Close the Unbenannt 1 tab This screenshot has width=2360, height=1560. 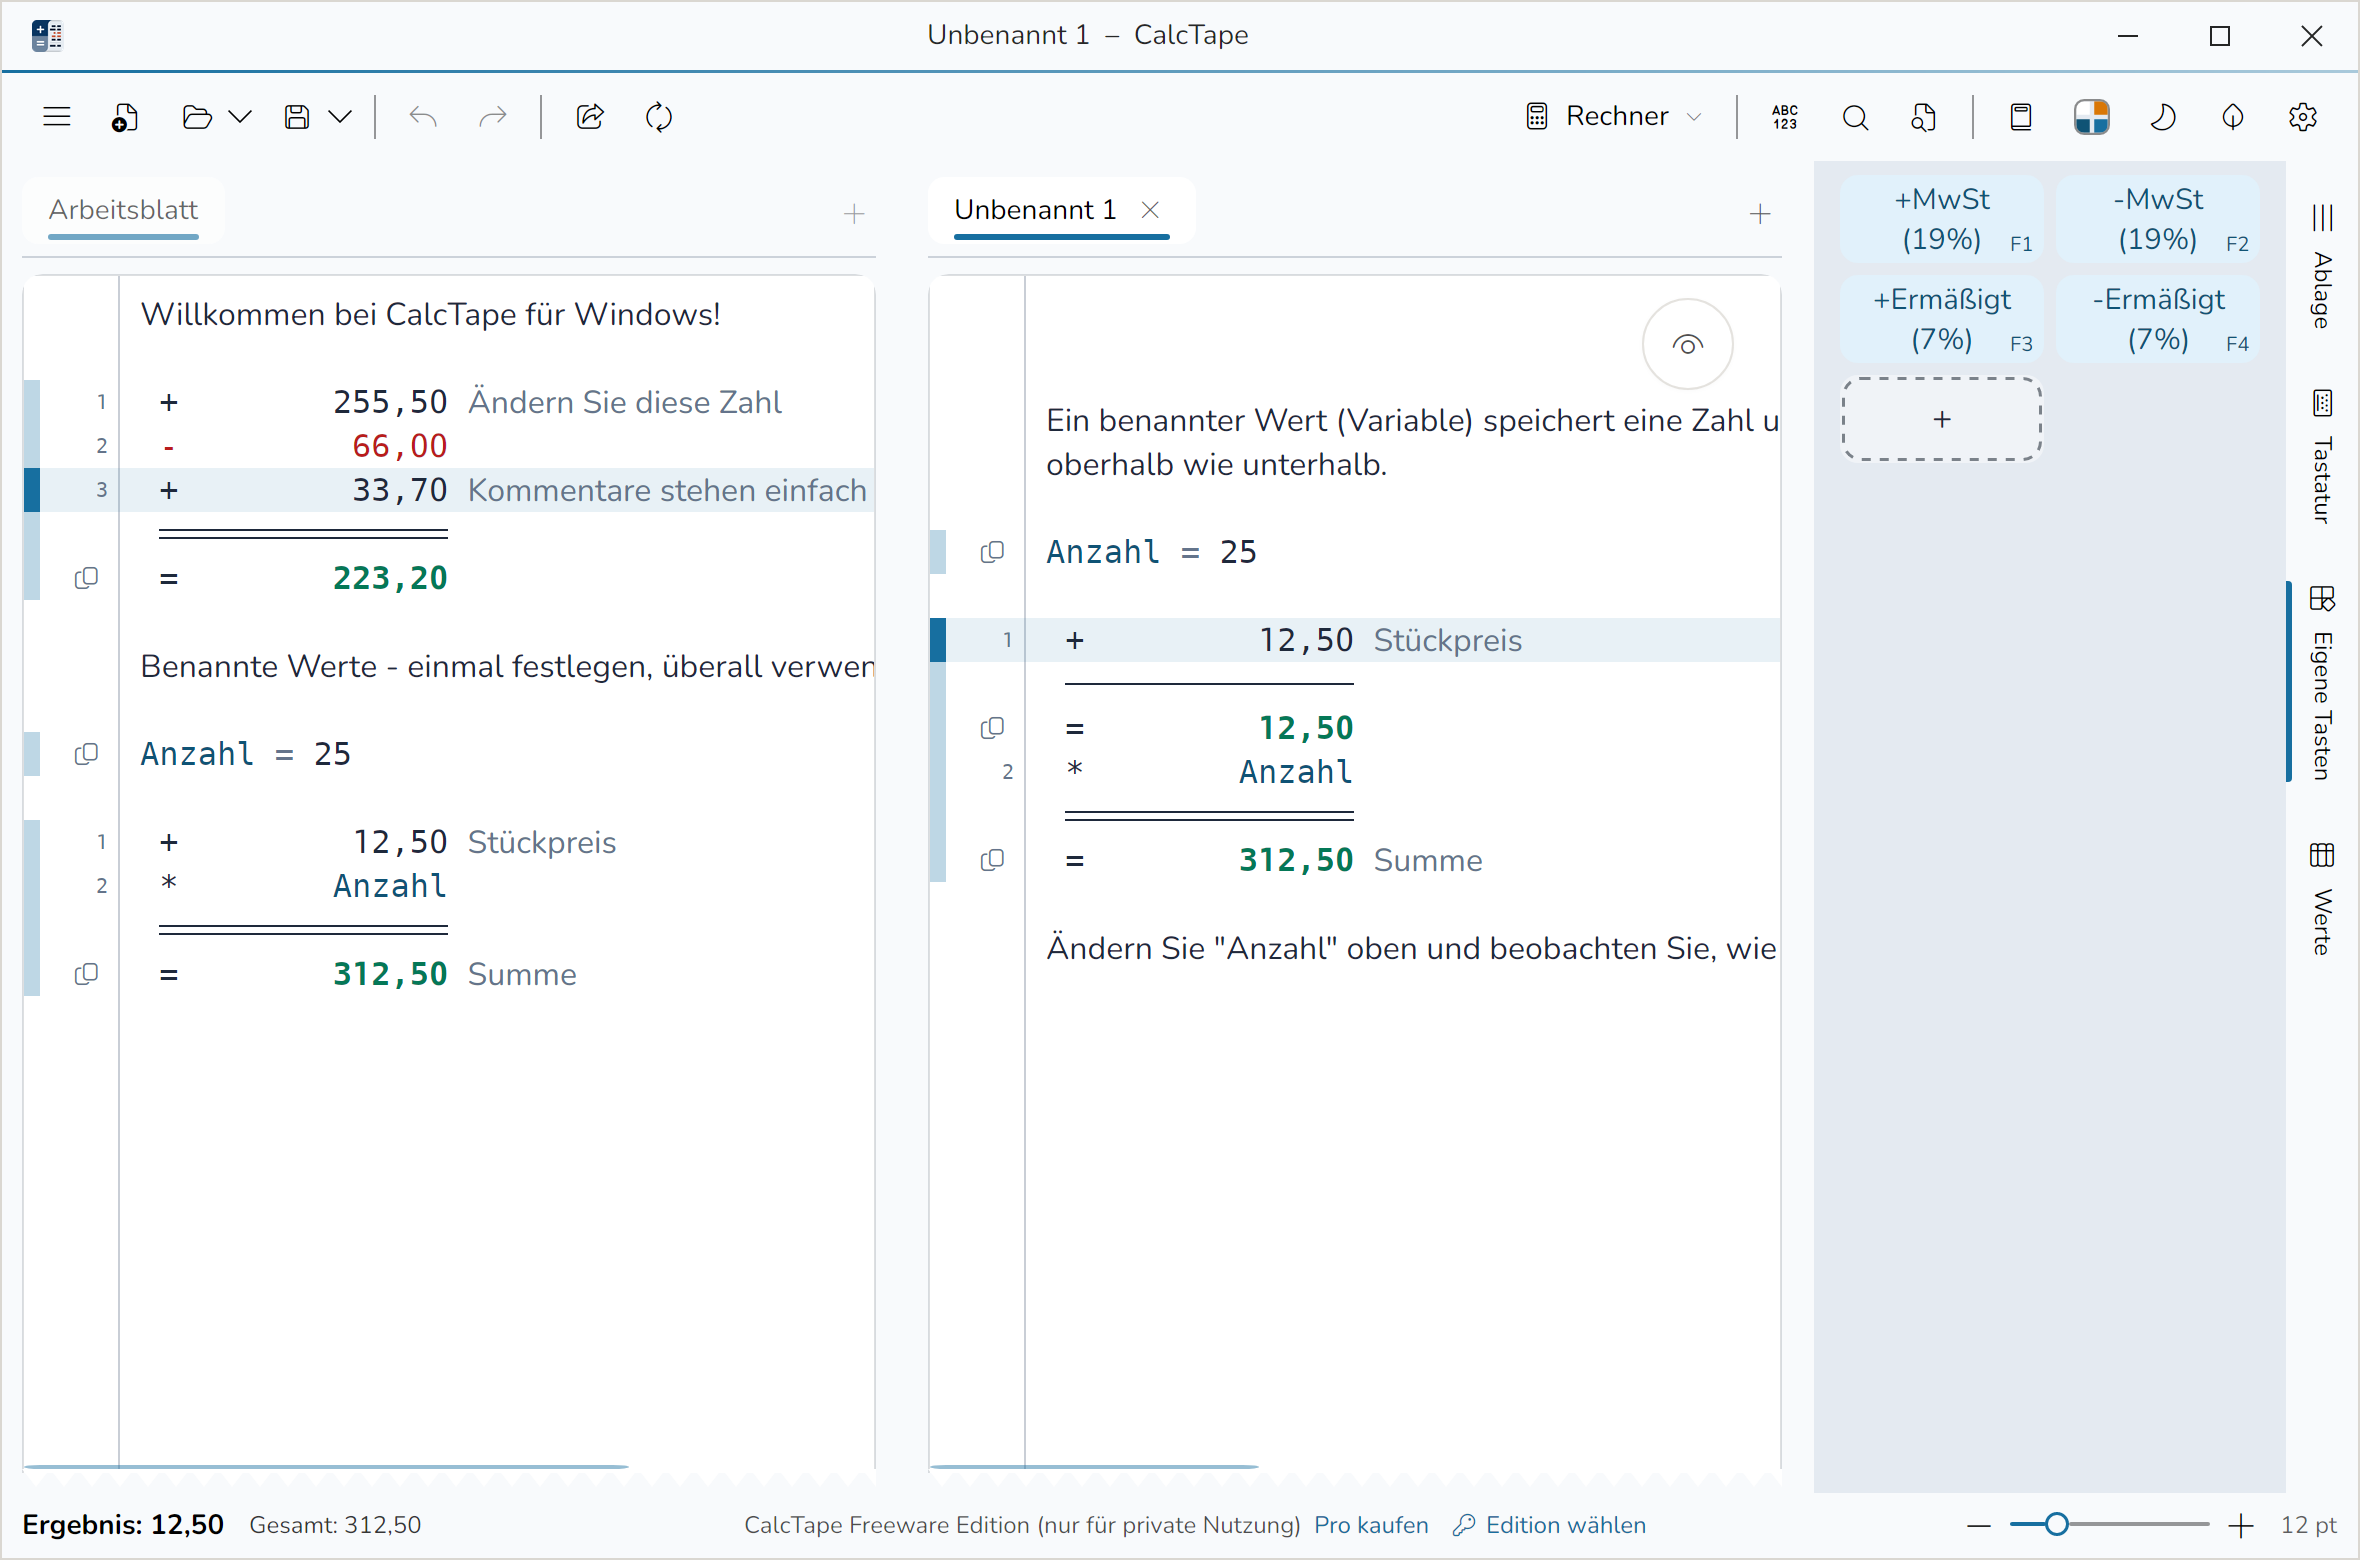click(1150, 210)
